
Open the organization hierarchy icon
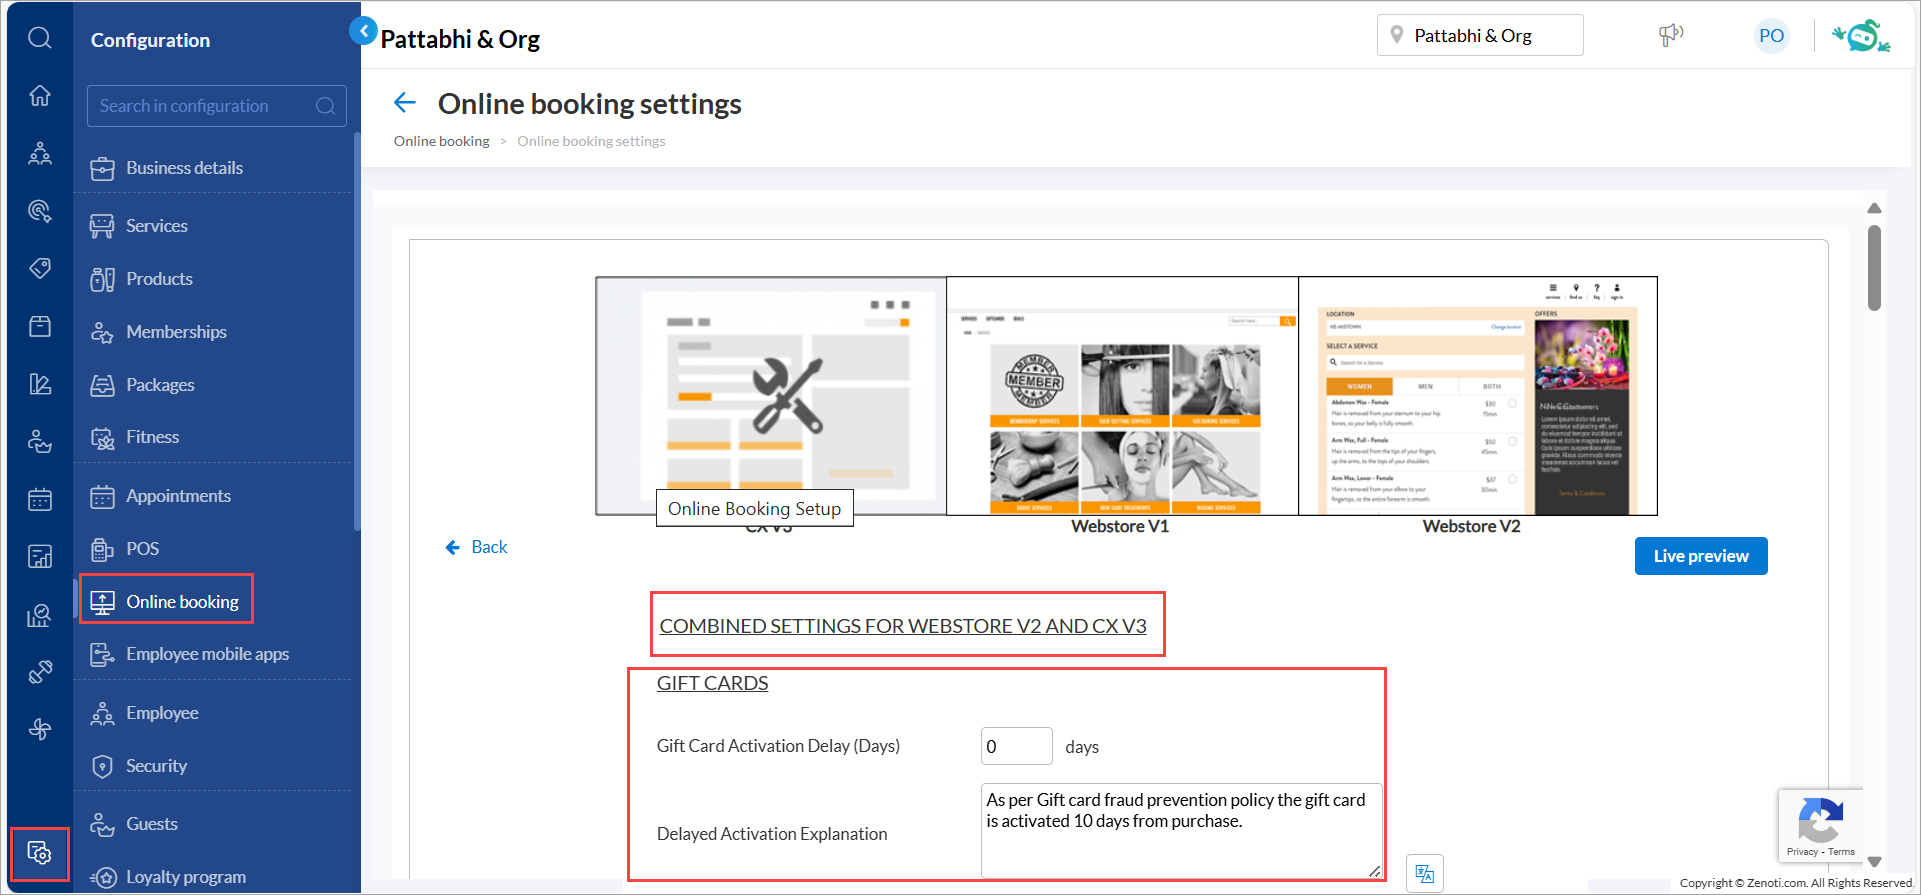40,153
